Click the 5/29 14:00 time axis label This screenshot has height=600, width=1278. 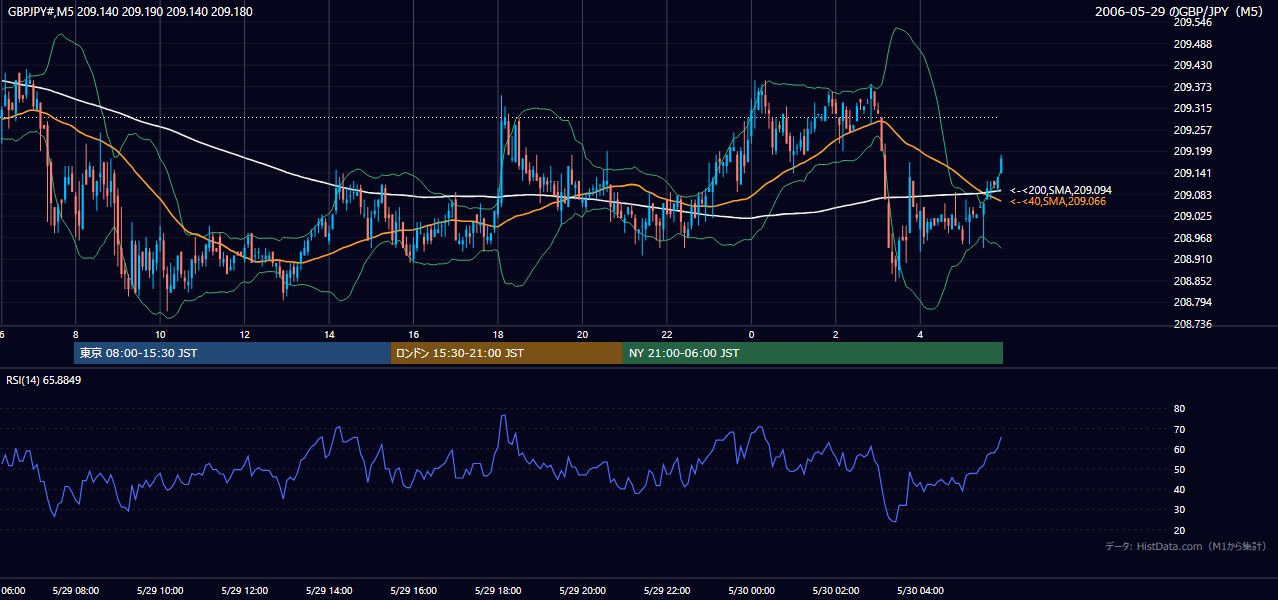[x=329, y=591]
